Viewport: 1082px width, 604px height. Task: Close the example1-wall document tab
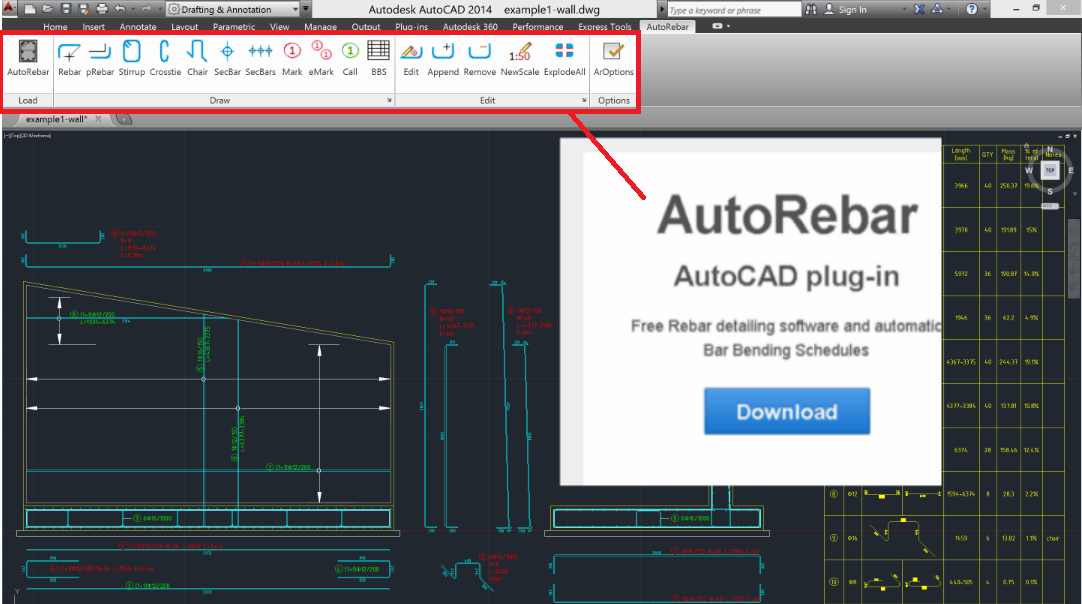tap(98, 119)
